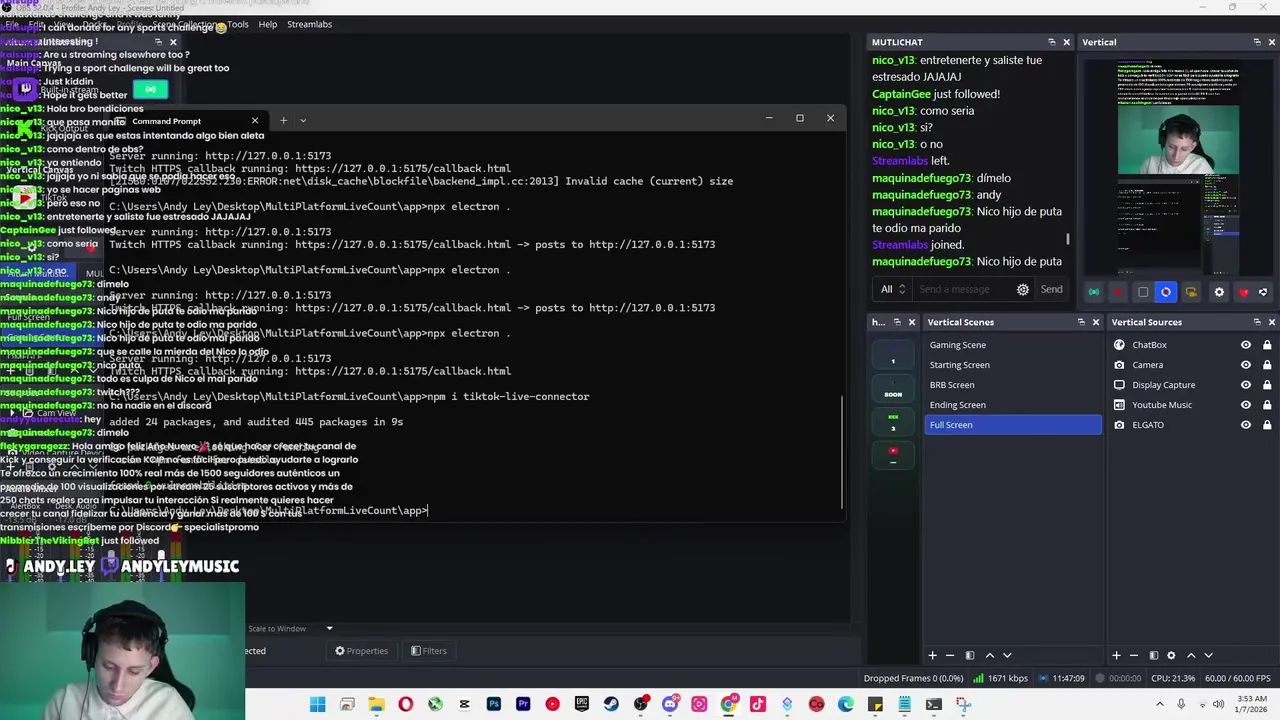Start recording with the red record icon

1118,292
